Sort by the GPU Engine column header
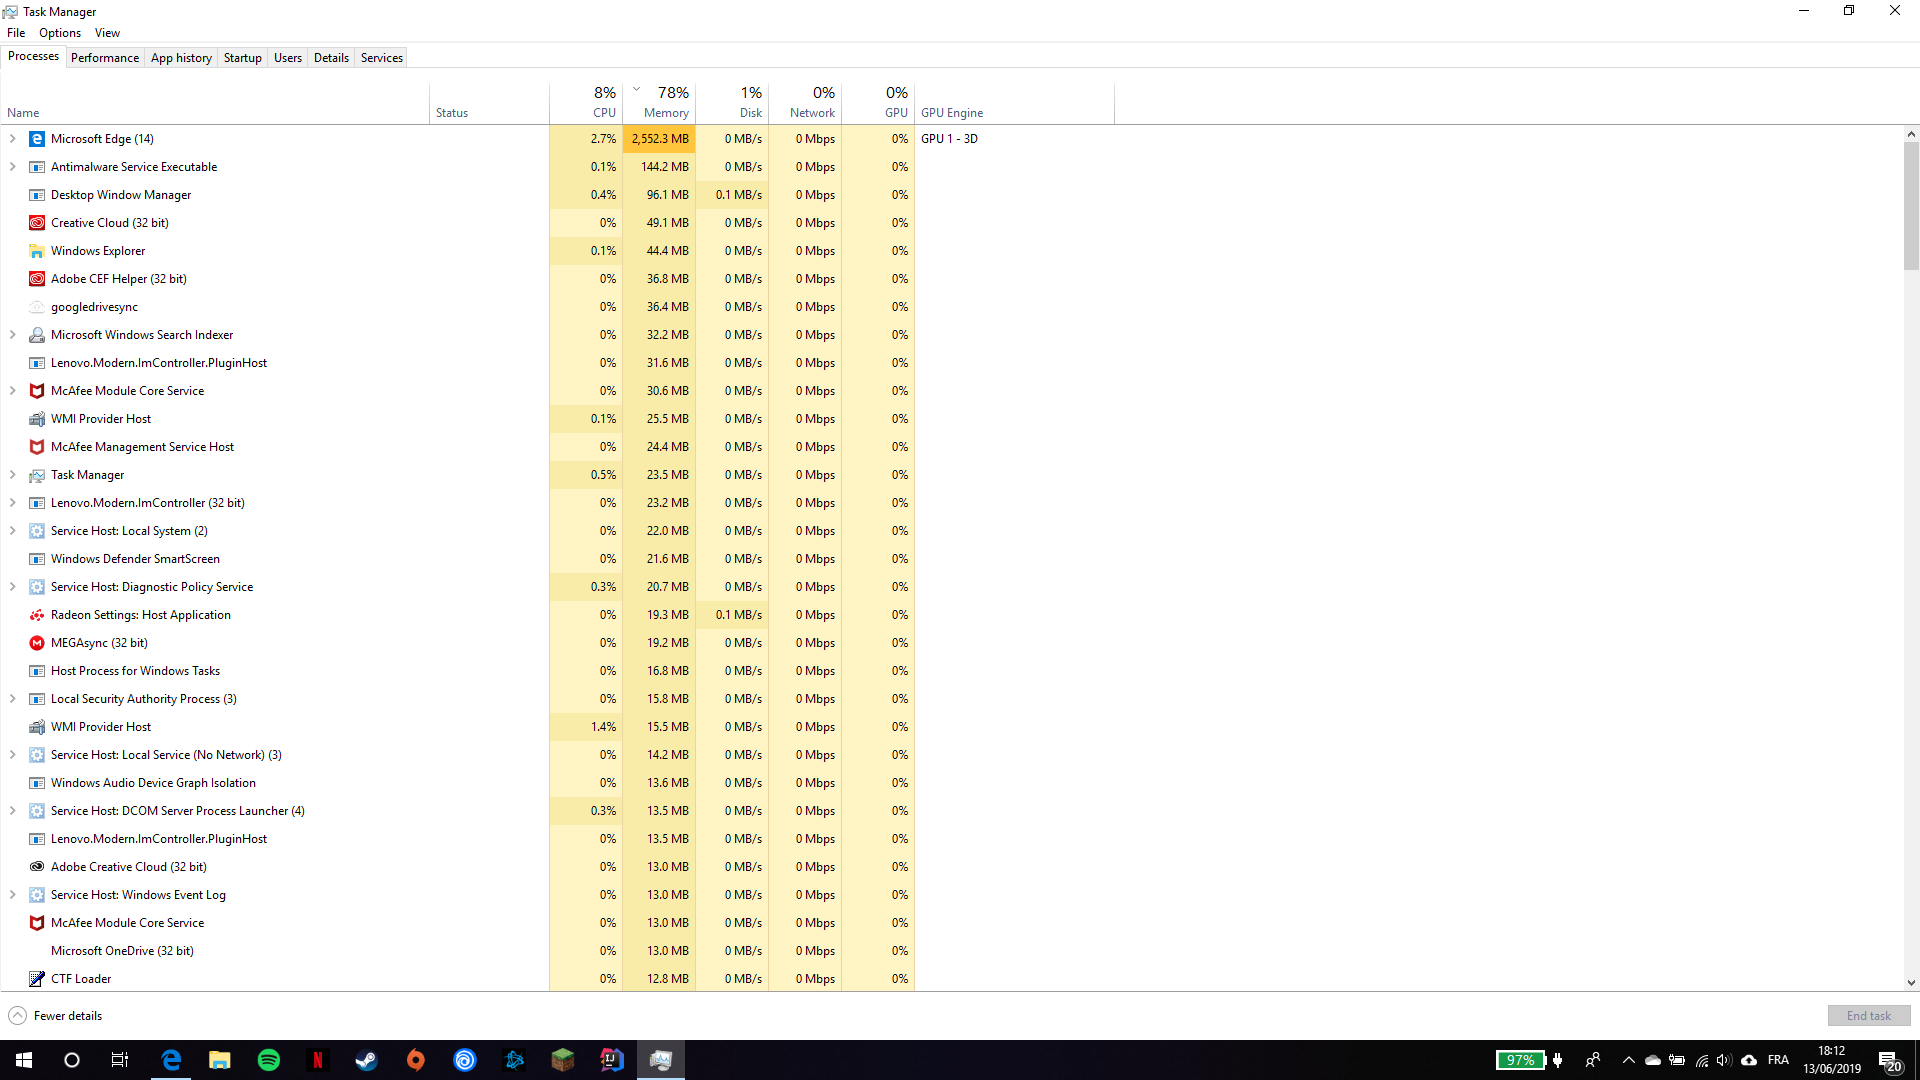 point(1014,103)
